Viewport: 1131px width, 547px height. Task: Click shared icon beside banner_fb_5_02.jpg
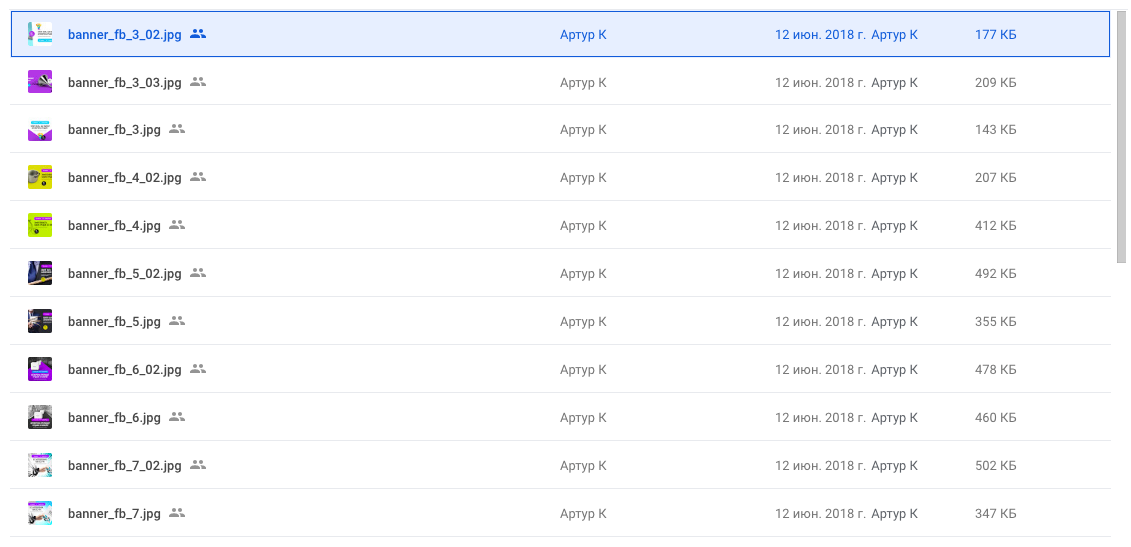coord(198,273)
